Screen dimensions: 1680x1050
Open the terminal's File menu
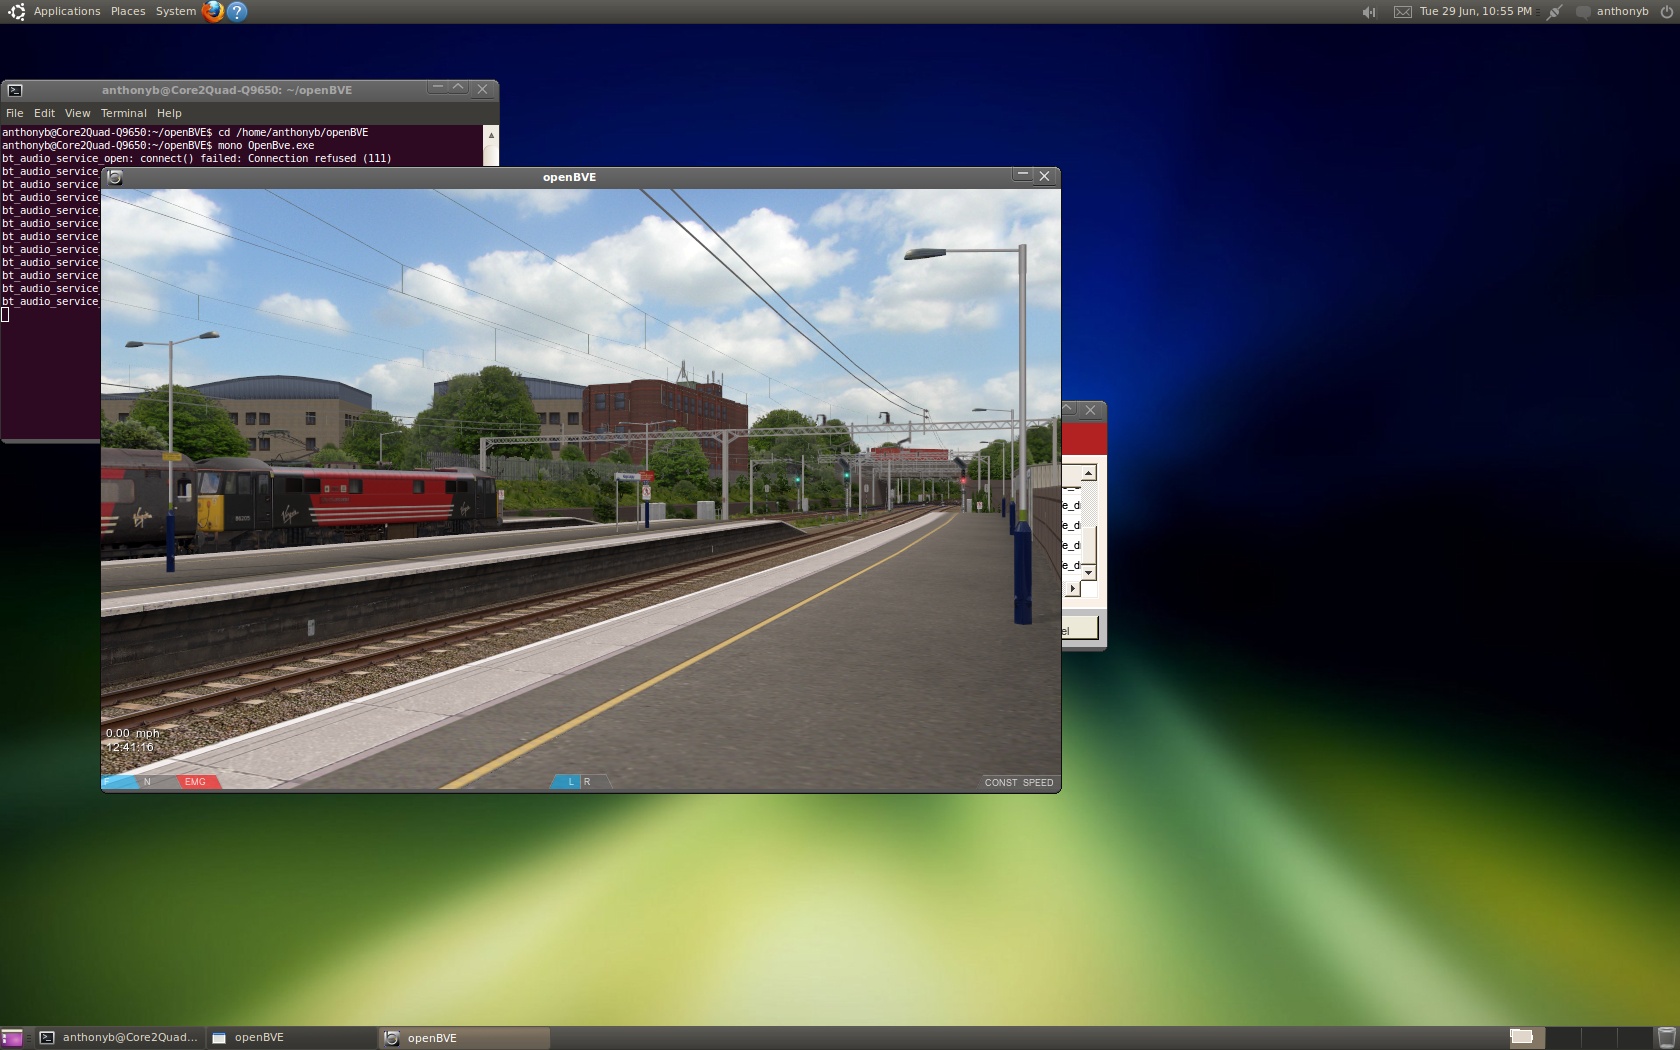pyautogui.click(x=15, y=114)
